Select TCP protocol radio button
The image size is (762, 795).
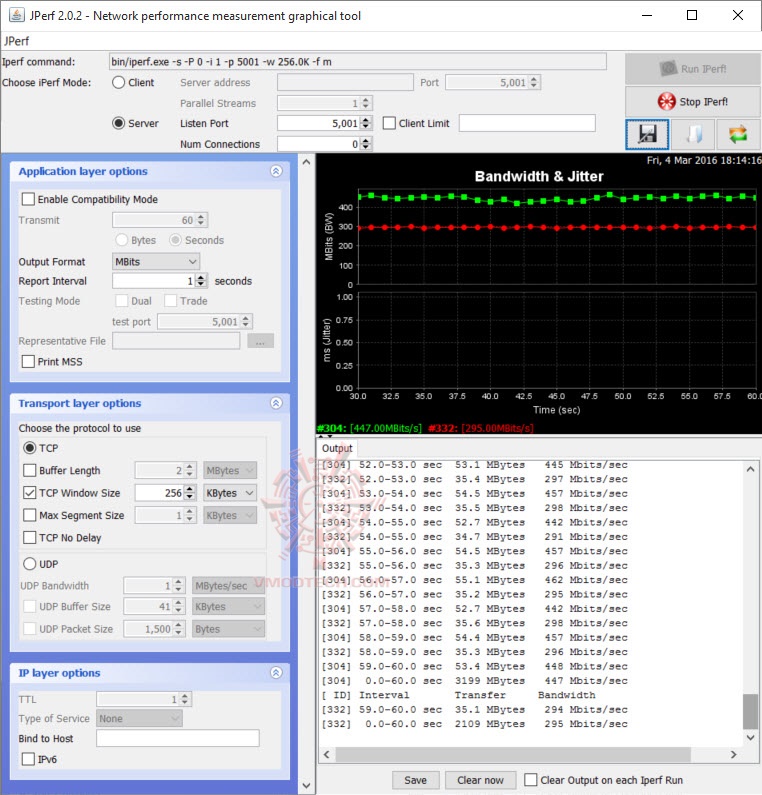(x=29, y=448)
